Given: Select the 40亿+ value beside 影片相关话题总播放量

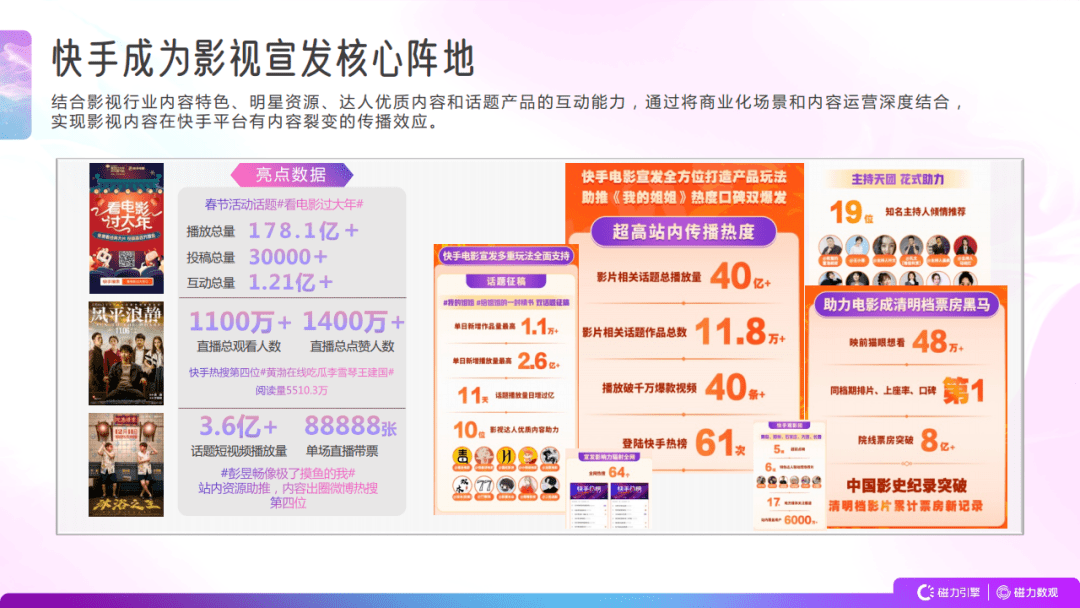Looking at the screenshot, I should (x=740, y=276).
